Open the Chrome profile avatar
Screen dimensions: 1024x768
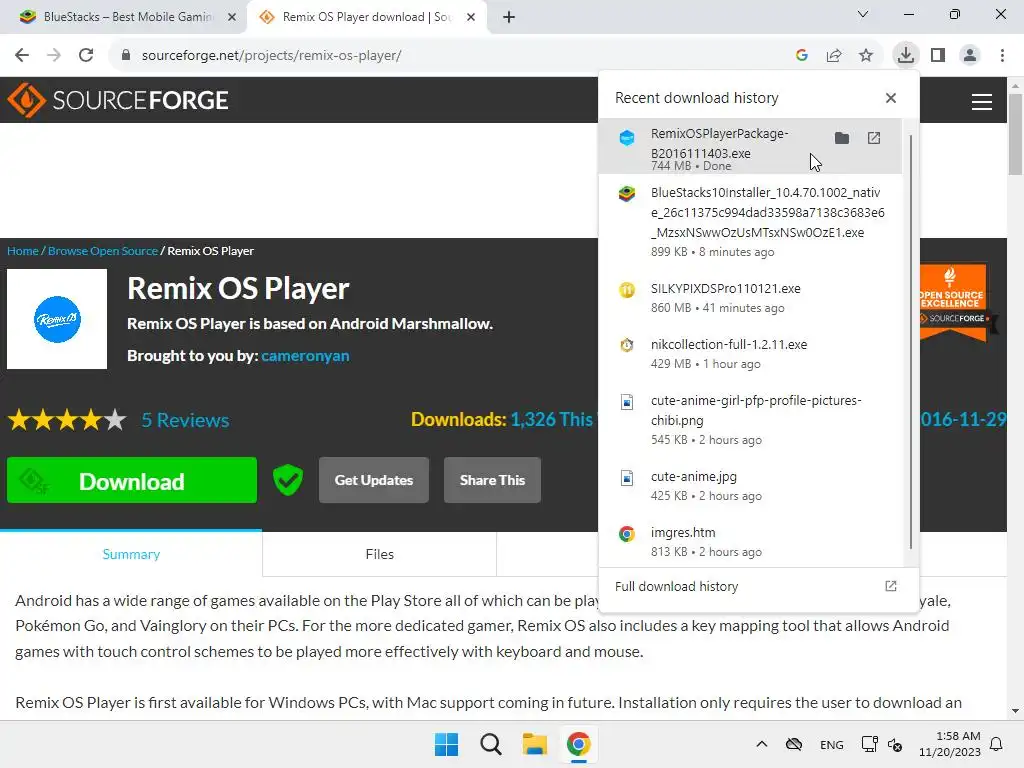[970, 56]
